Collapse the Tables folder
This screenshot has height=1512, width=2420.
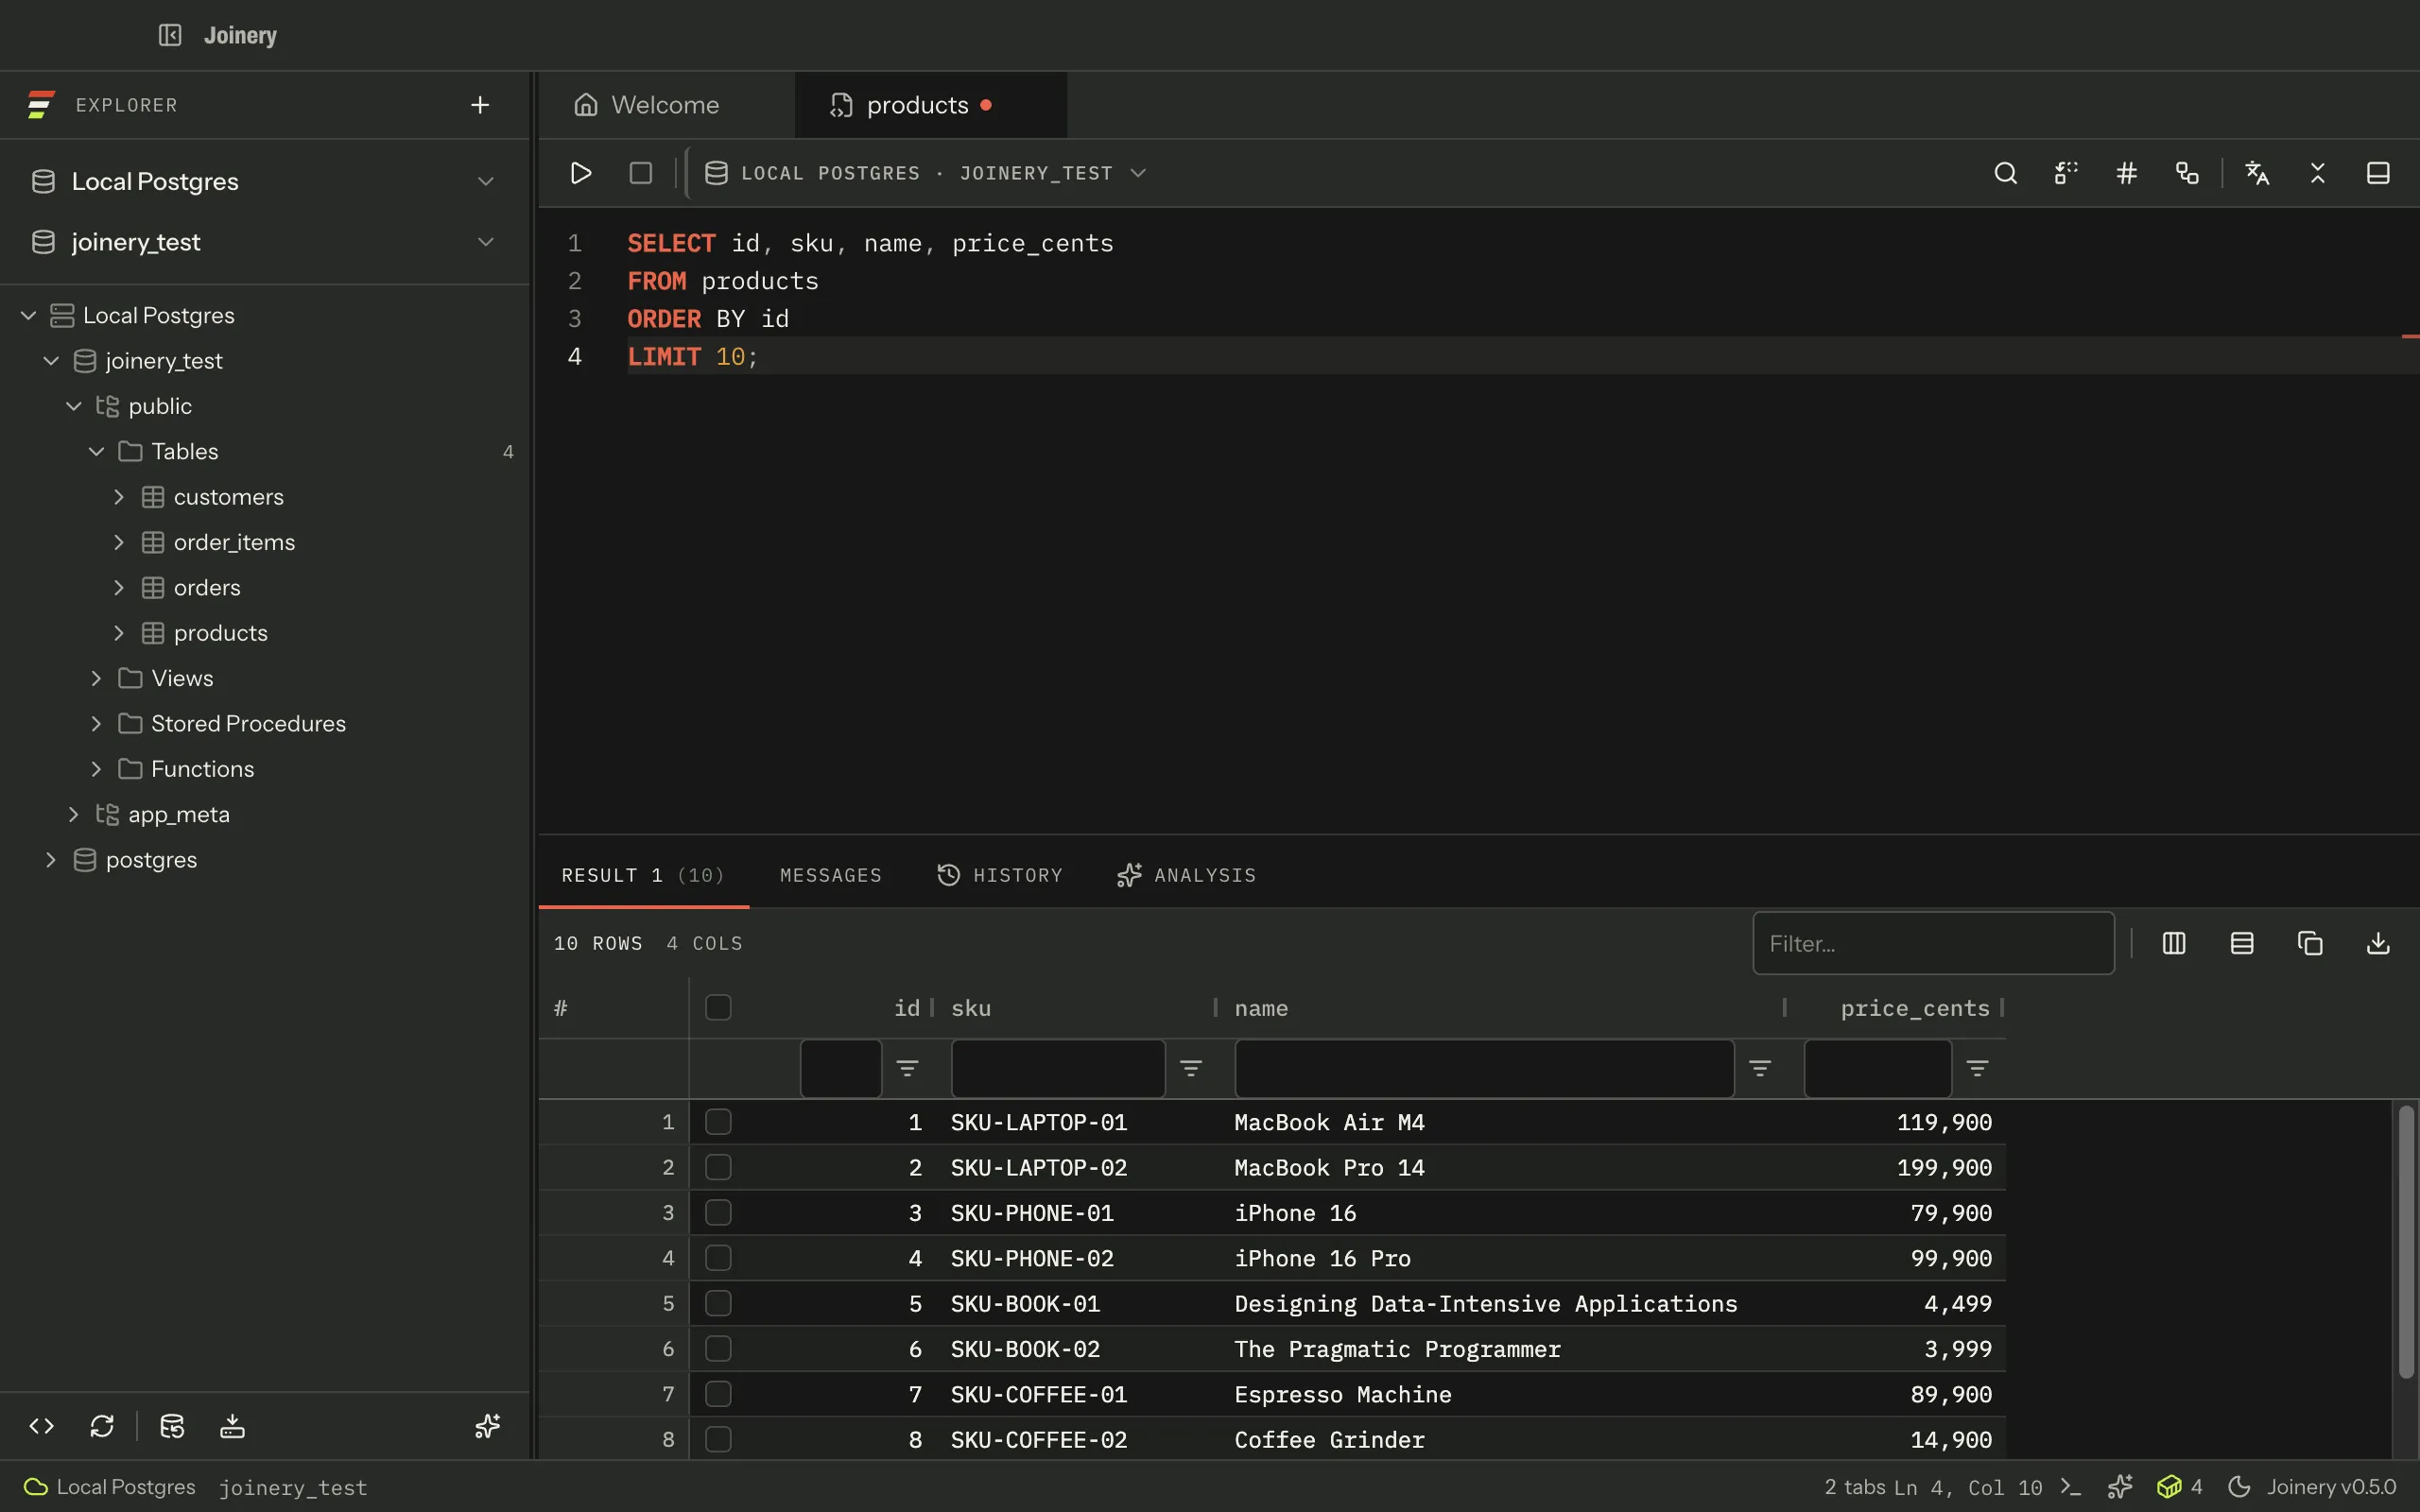(96, 451)
